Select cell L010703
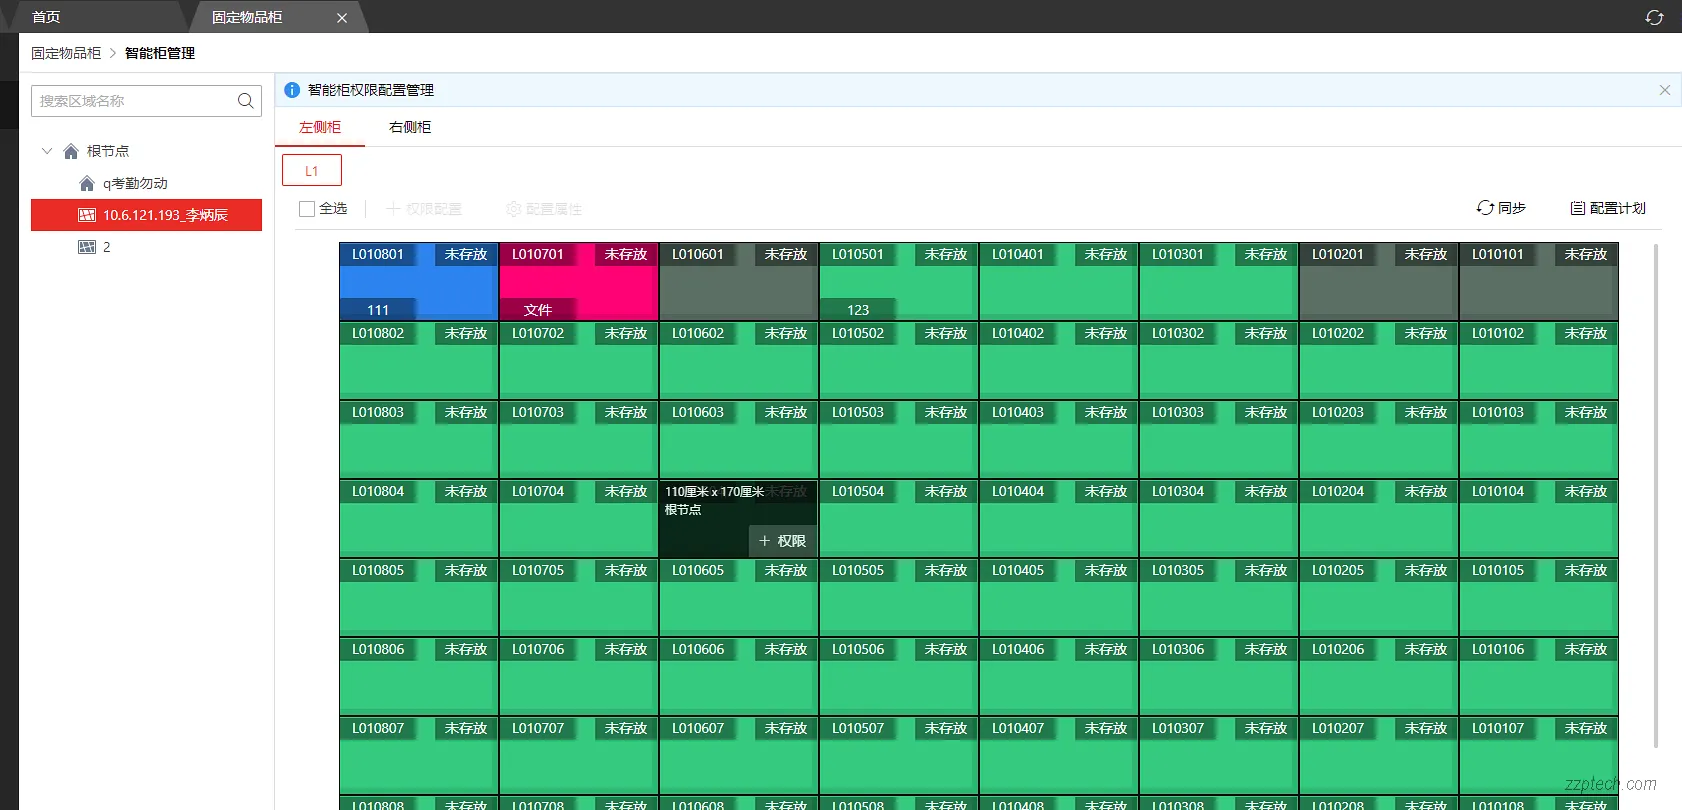 coord(579,440)
